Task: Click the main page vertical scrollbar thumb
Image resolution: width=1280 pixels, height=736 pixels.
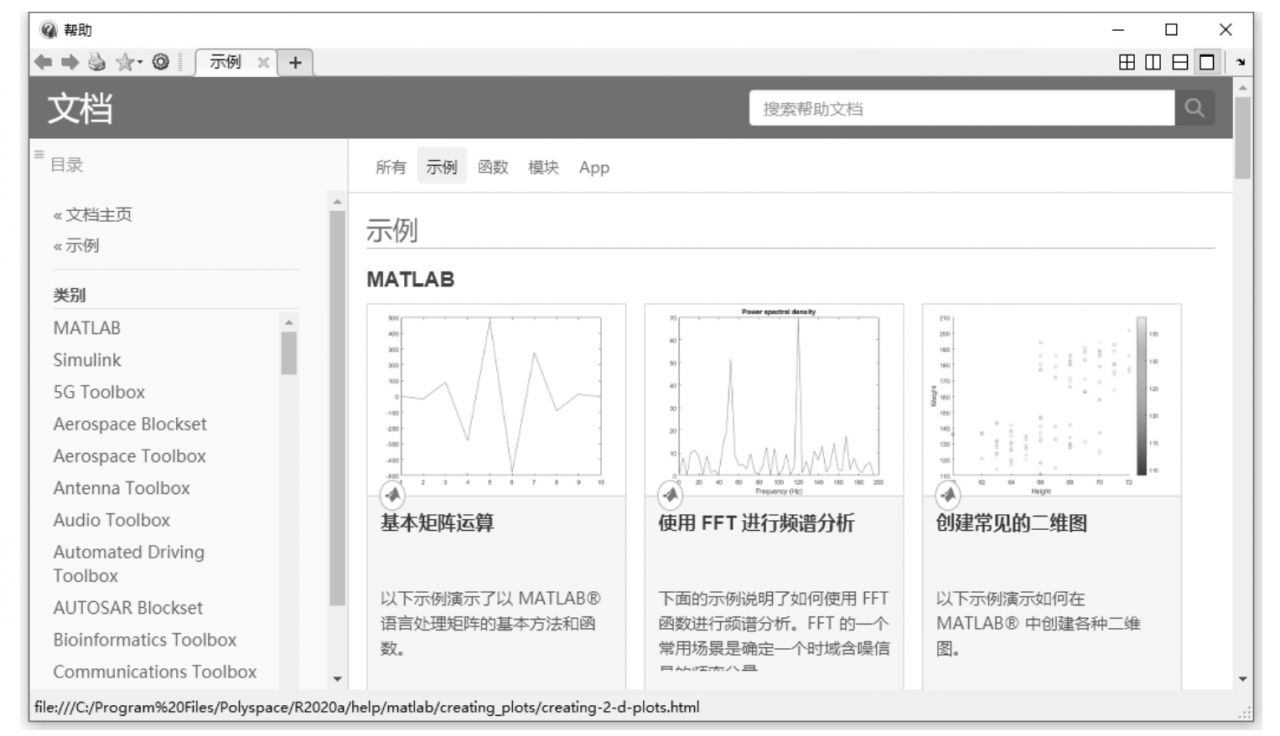Action: pos(1243,136)
